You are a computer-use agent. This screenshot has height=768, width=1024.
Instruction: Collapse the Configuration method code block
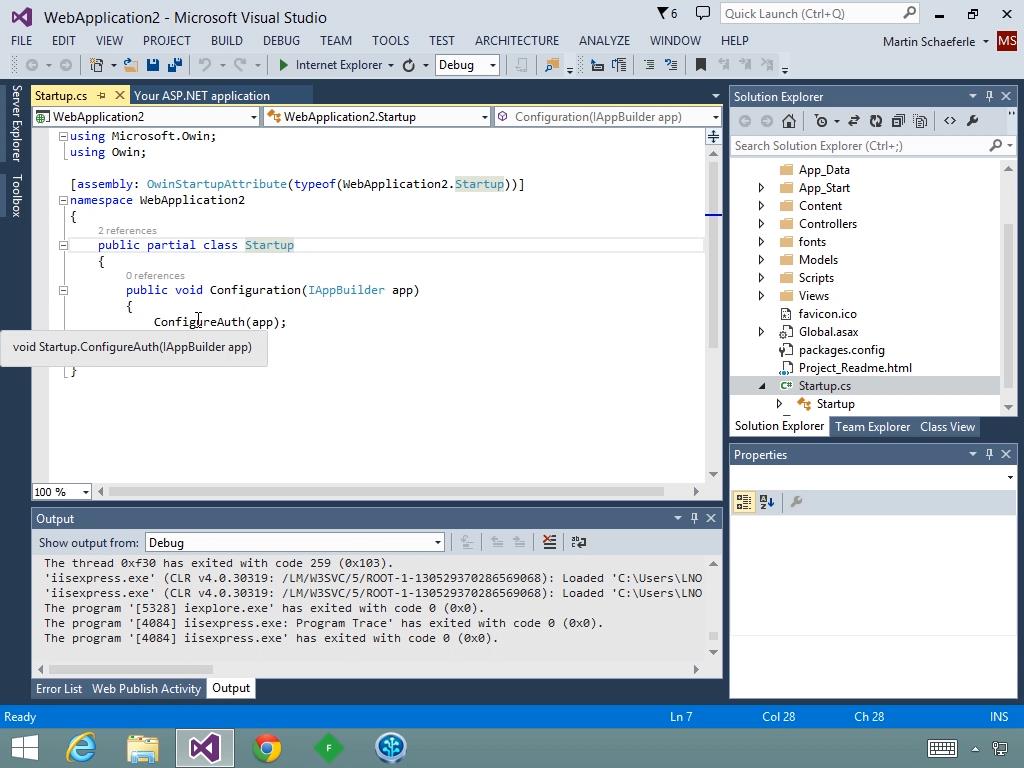(63, 291)
